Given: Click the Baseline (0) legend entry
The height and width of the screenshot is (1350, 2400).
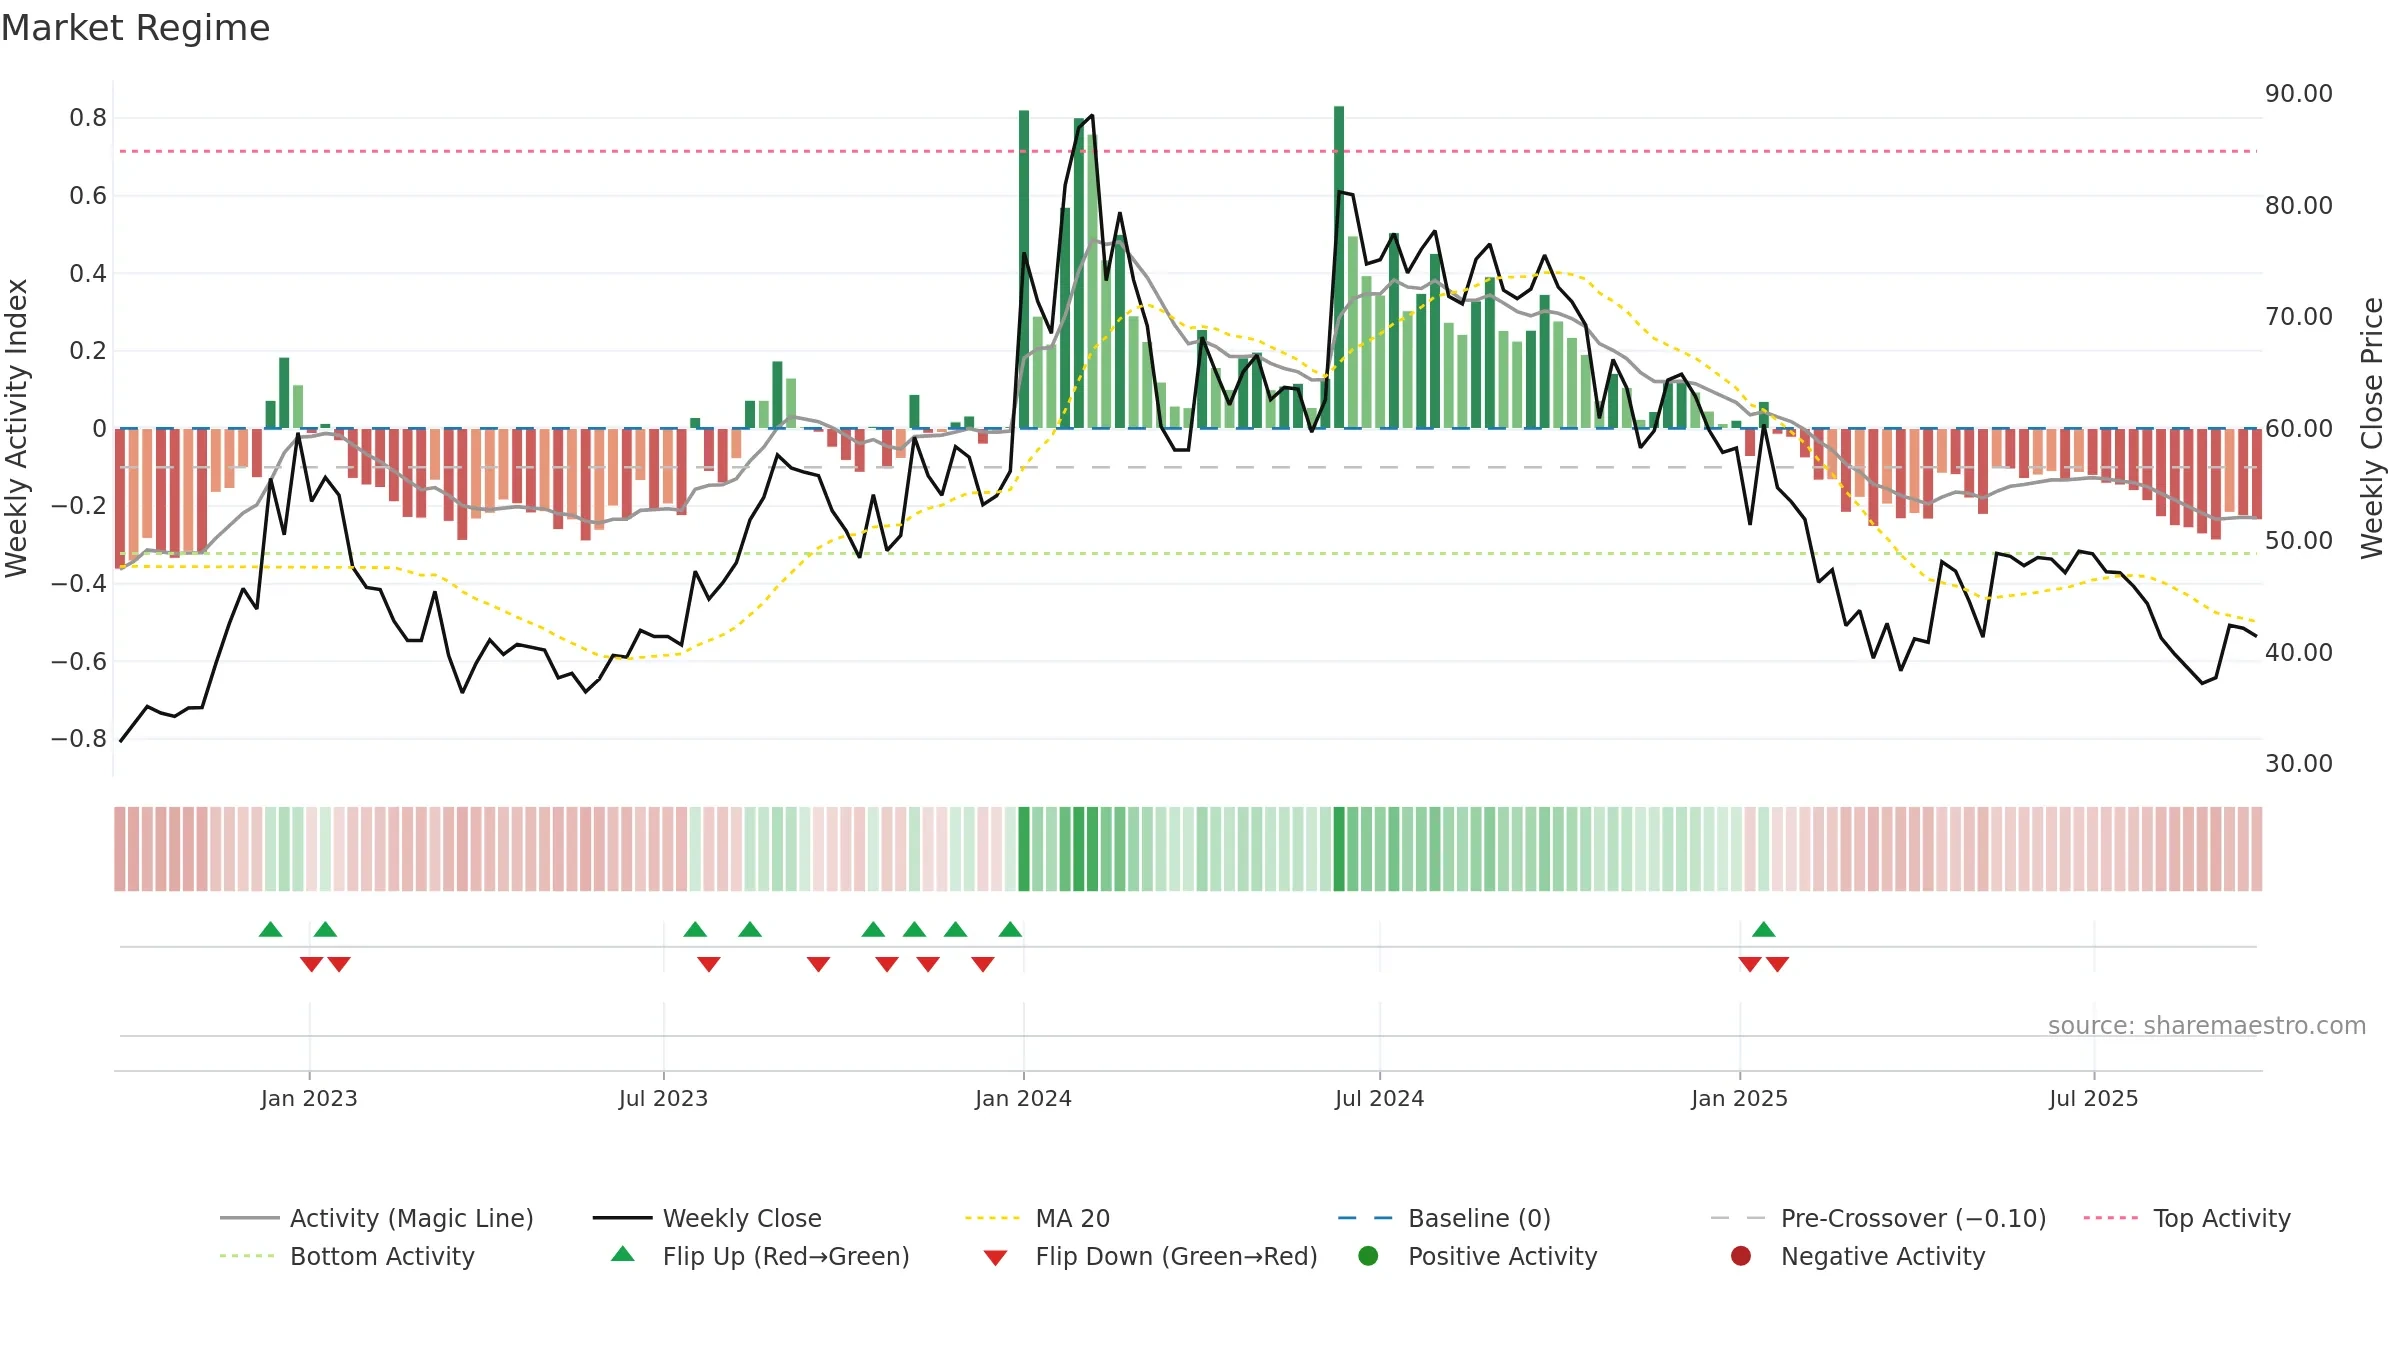Looking at the screenshot, I should pos(1444,1218).
